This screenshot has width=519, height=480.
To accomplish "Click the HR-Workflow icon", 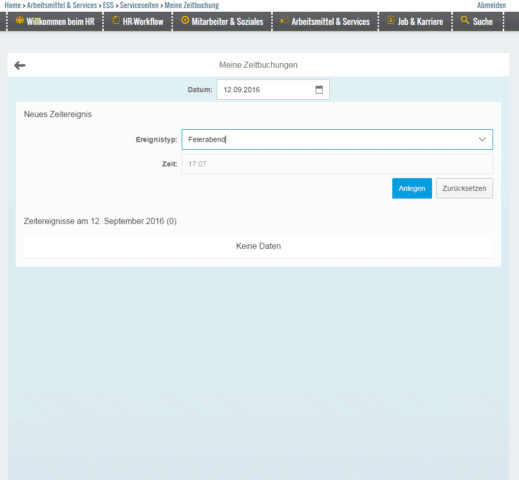I will tap(116, 20).
